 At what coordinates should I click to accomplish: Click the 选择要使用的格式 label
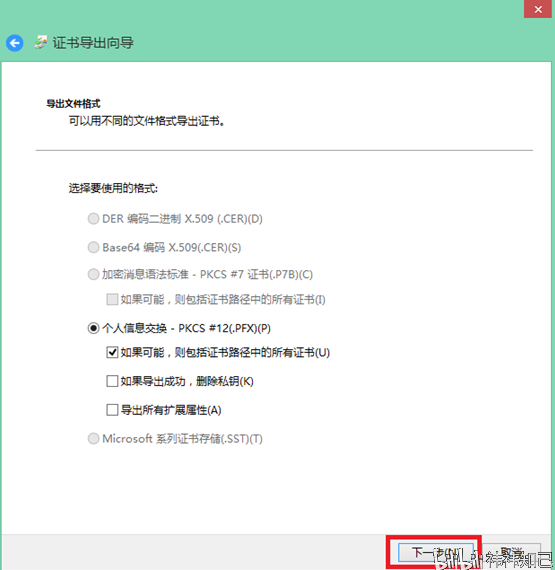click(x=113, y=188)
